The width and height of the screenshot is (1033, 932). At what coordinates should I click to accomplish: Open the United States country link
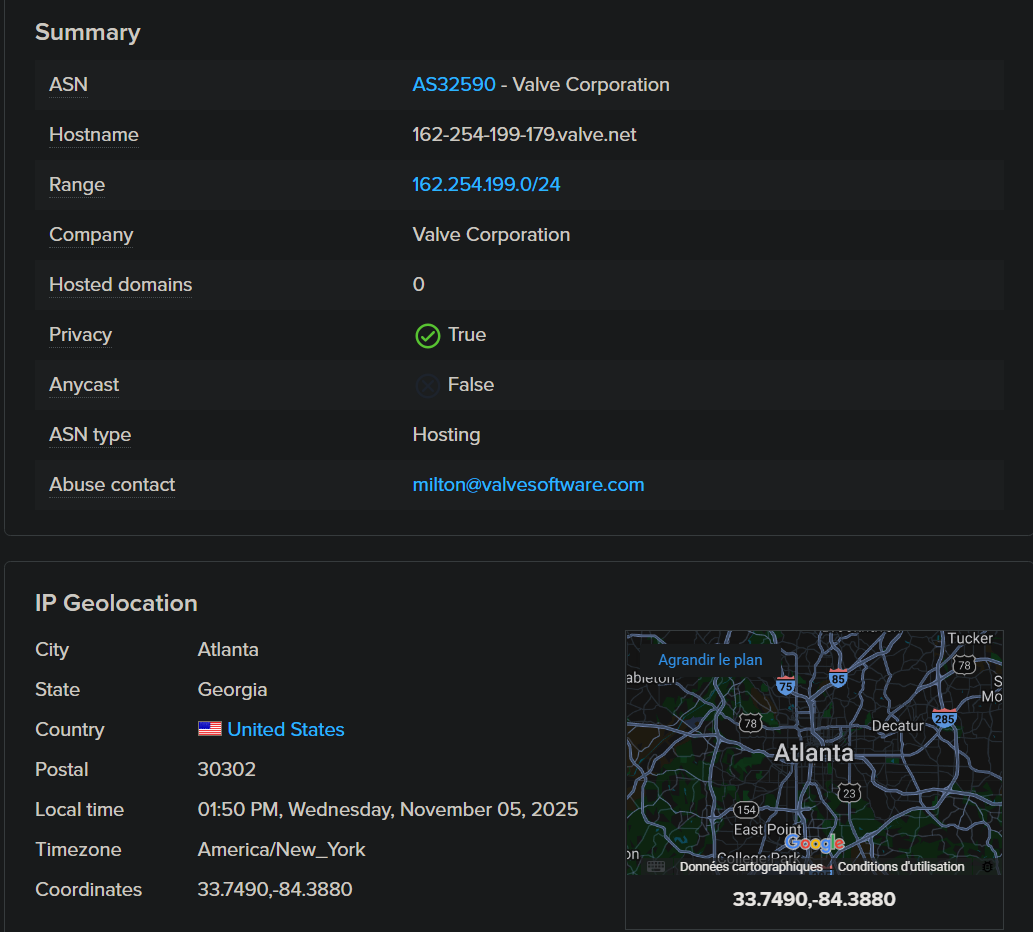coord(286,730)
